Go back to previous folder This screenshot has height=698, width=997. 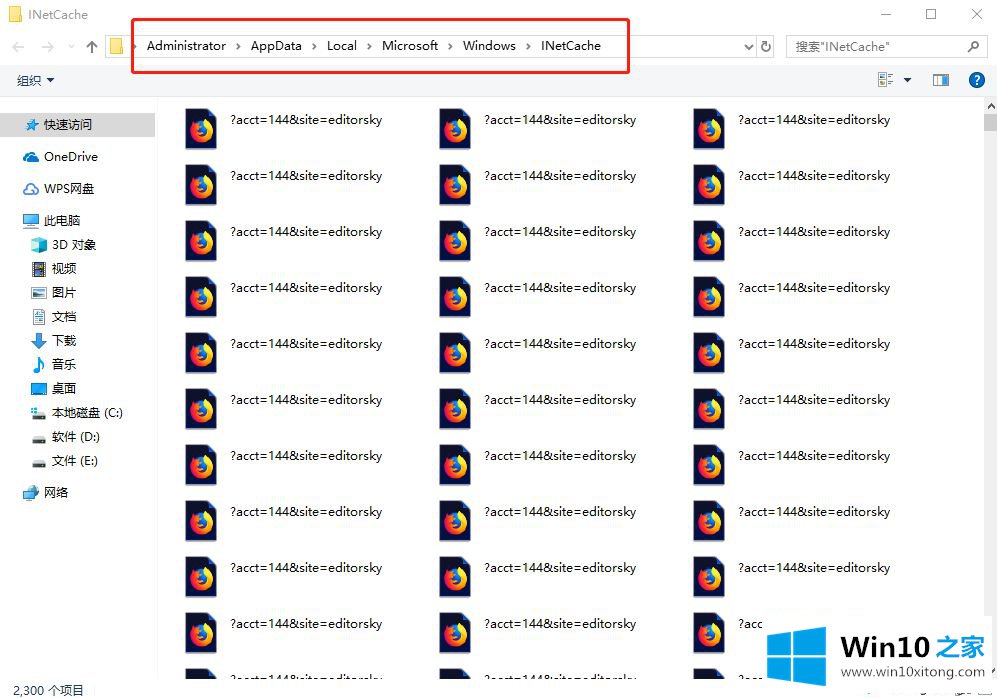[x=18, y=46]
